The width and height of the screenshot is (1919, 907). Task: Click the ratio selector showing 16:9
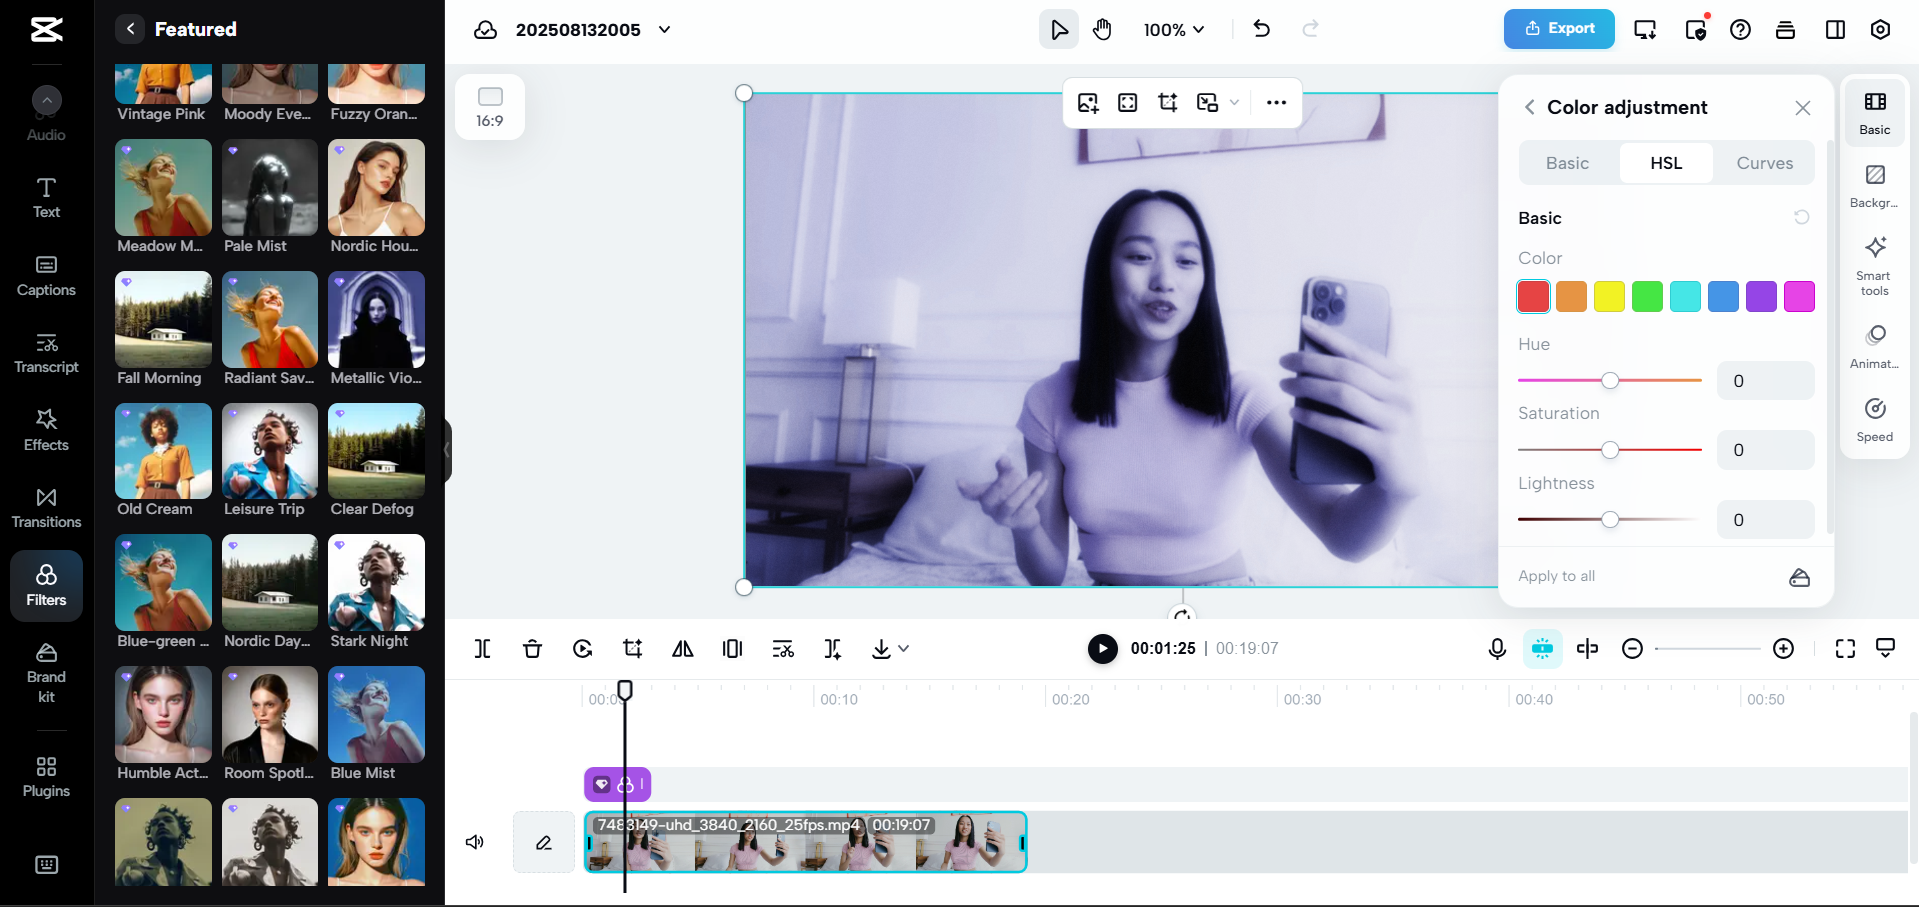489,106
